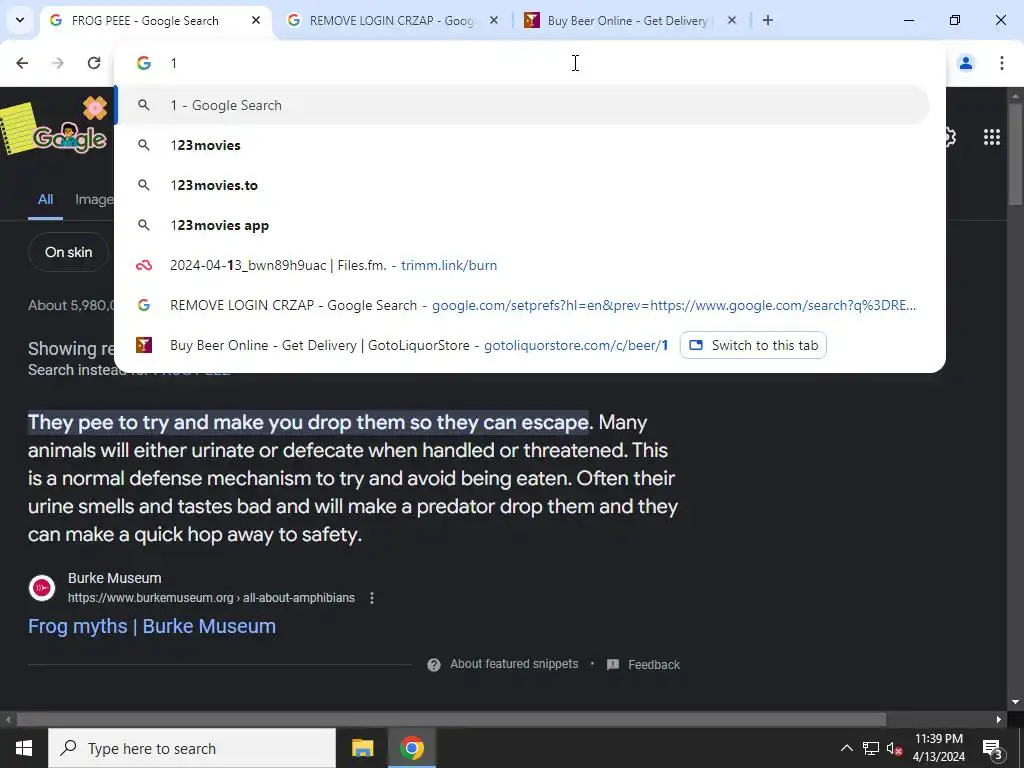Reload the current page
1024x768 pixels.
pyautogui.click(x=94, y=63)
